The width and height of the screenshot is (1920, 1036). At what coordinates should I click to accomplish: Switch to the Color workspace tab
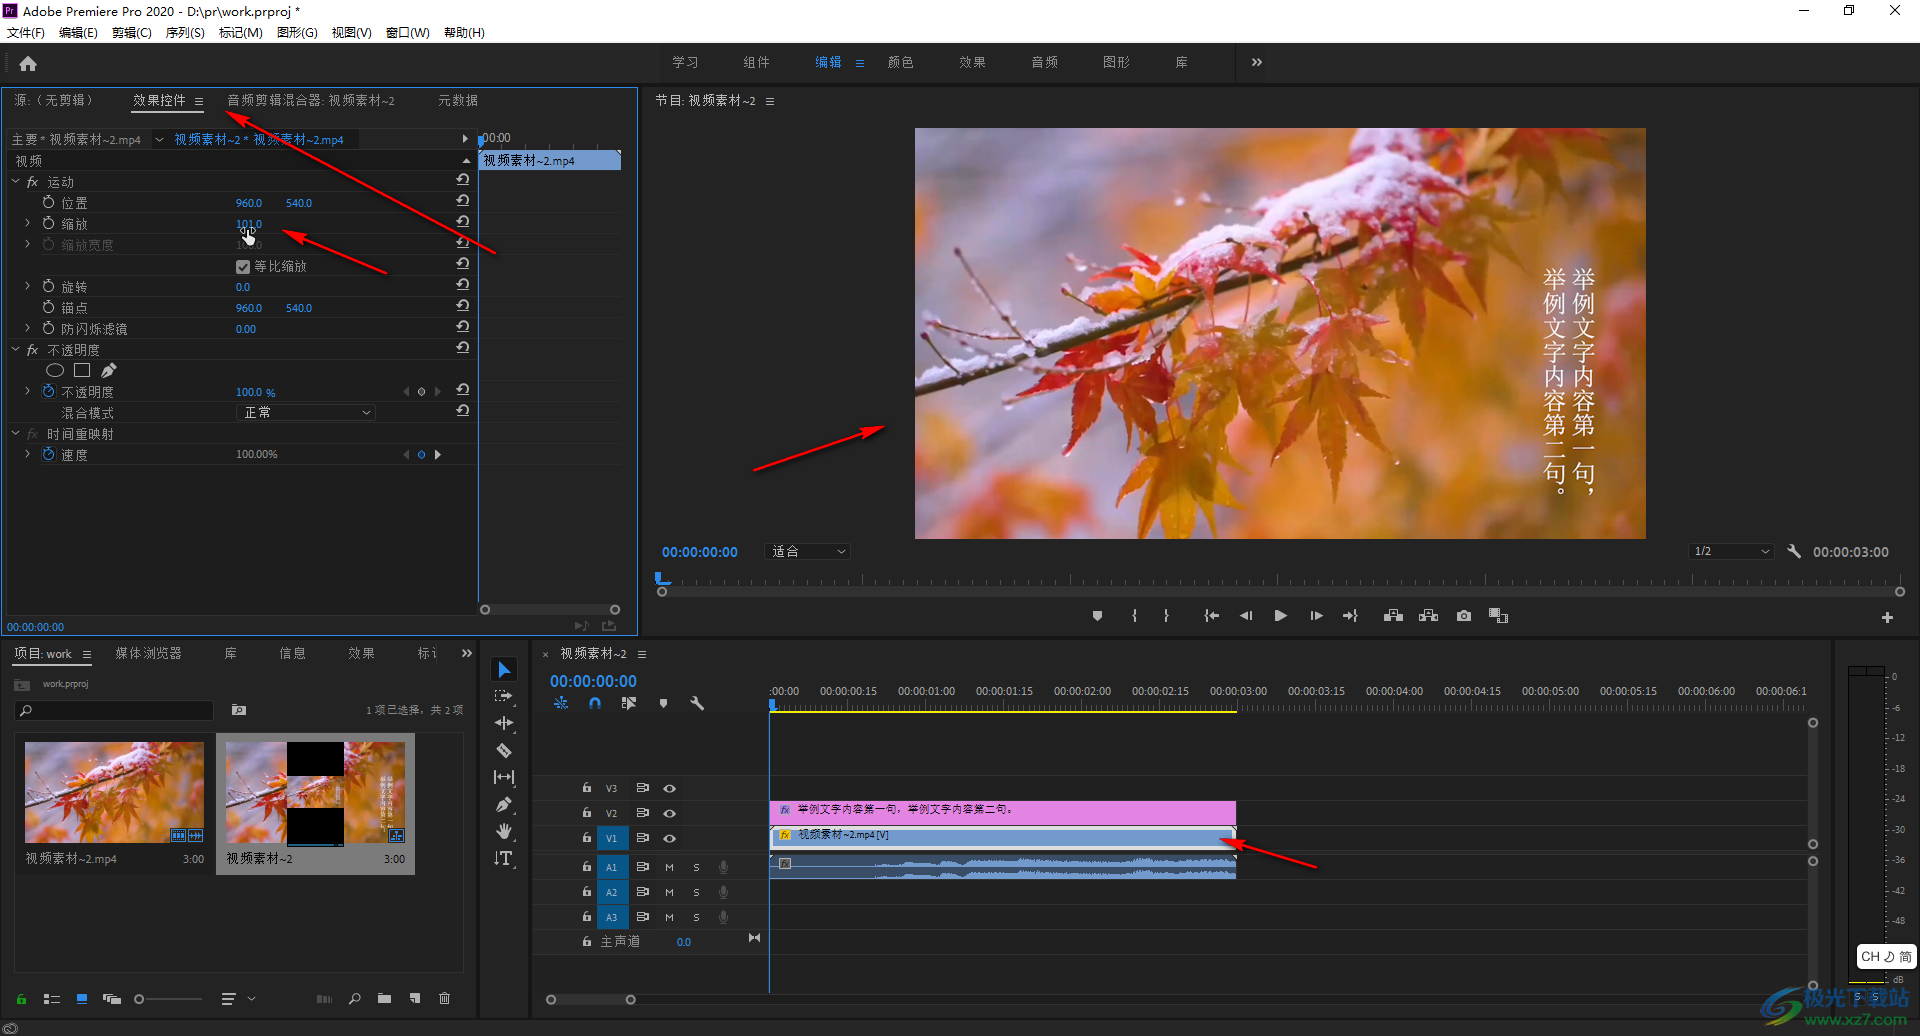[x=901, y=62]
